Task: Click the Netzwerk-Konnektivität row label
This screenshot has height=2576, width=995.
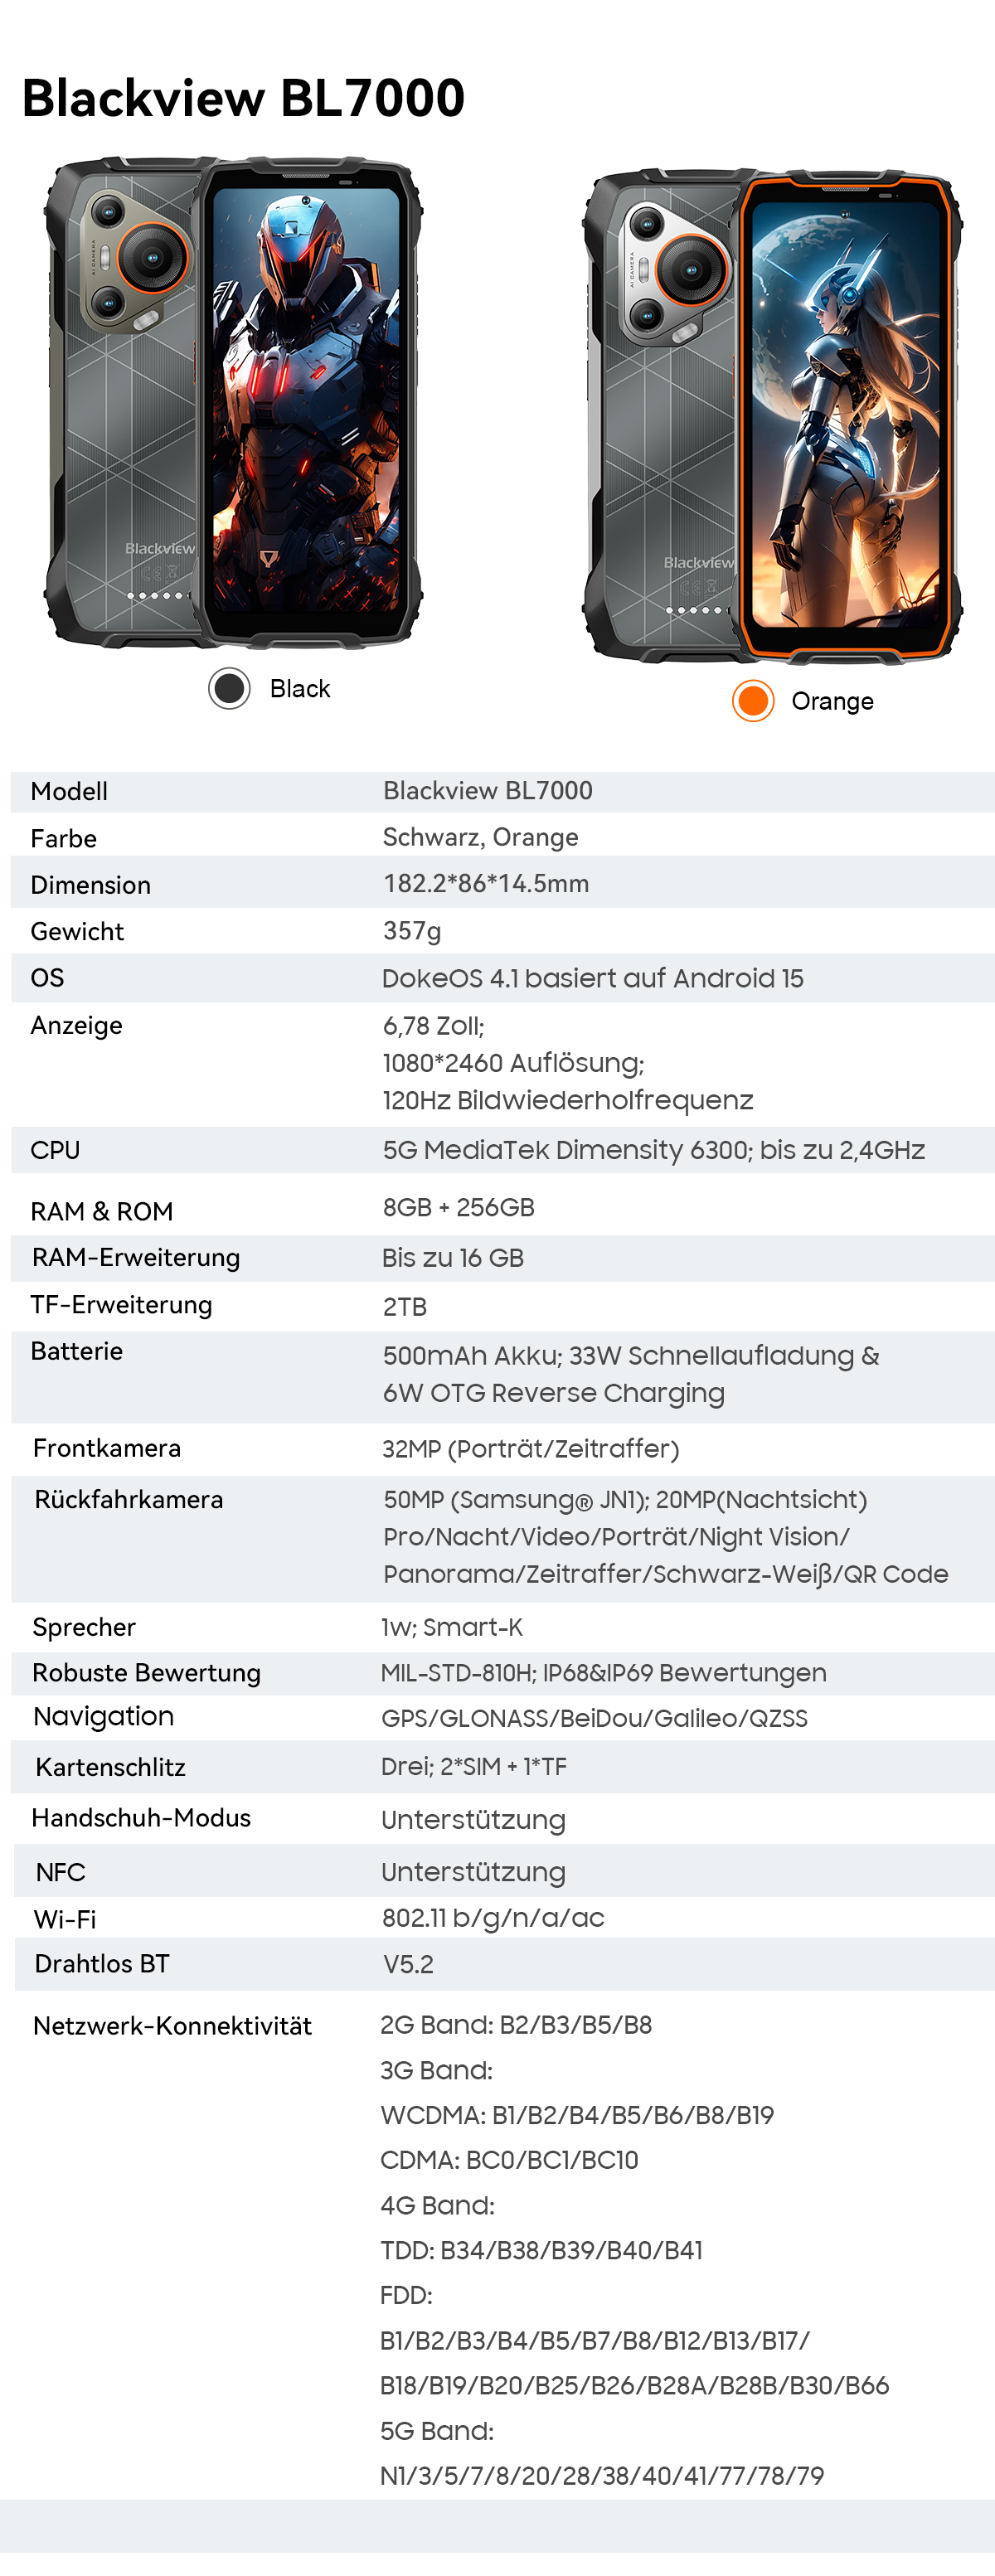Action: click(172, 2026)
